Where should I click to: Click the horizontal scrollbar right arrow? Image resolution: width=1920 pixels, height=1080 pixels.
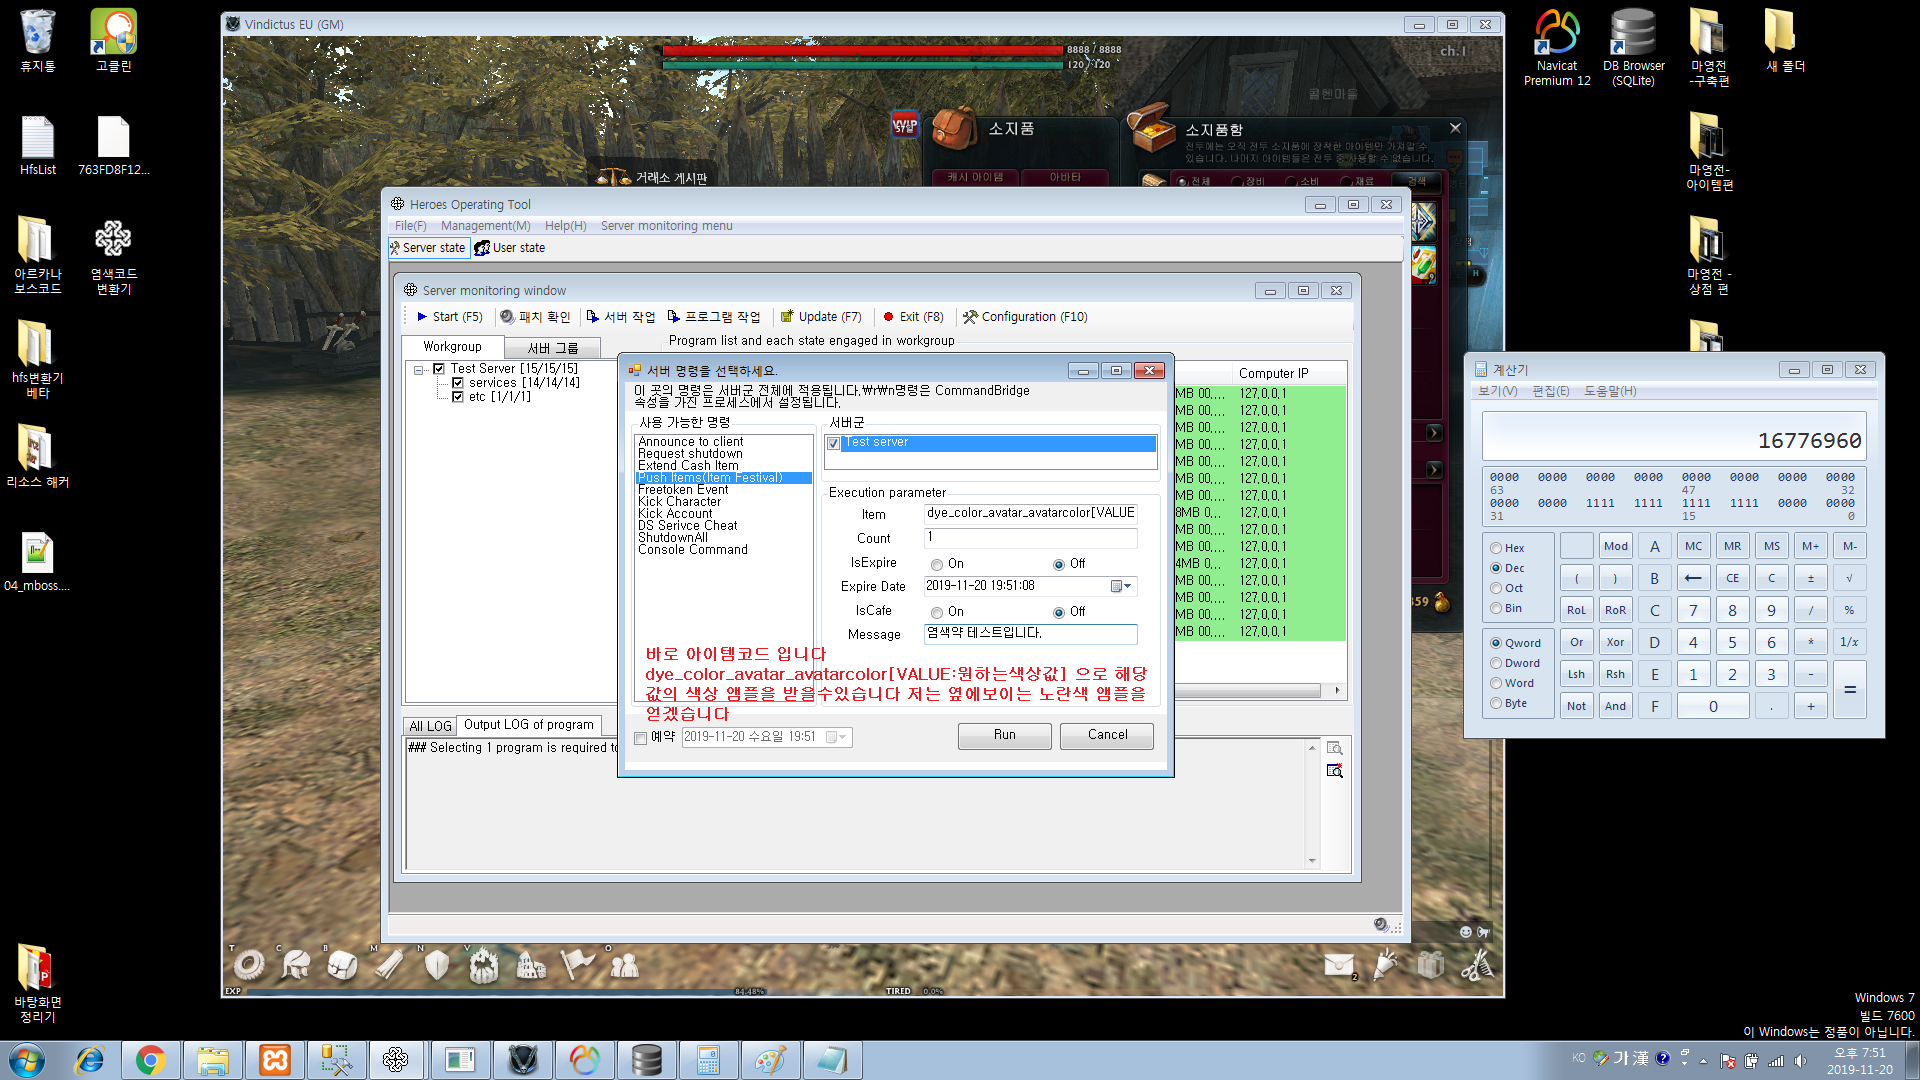[x=1337, y=691]
